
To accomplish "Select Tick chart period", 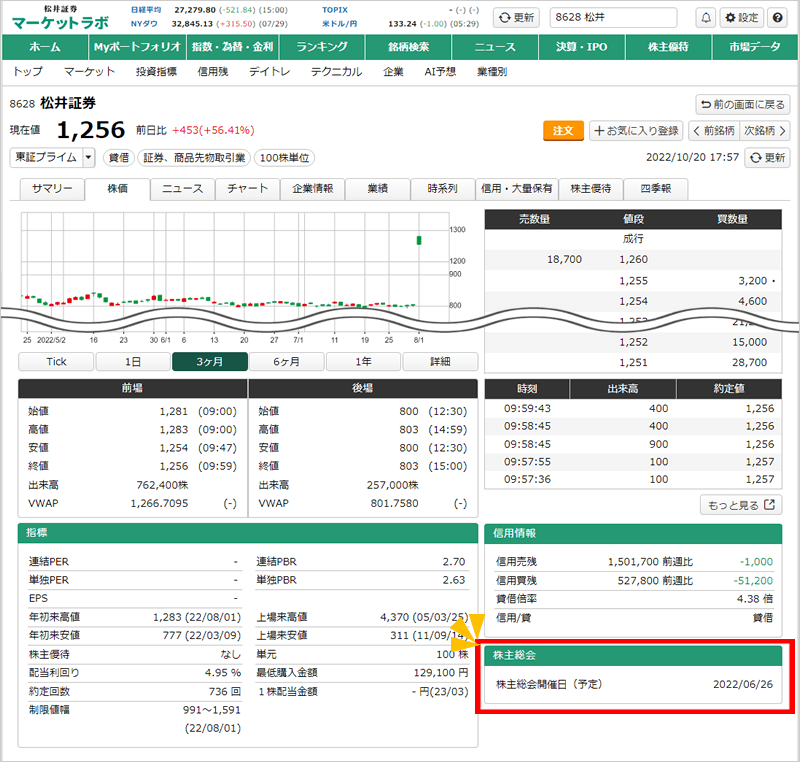I will click(x=56, y=362).
